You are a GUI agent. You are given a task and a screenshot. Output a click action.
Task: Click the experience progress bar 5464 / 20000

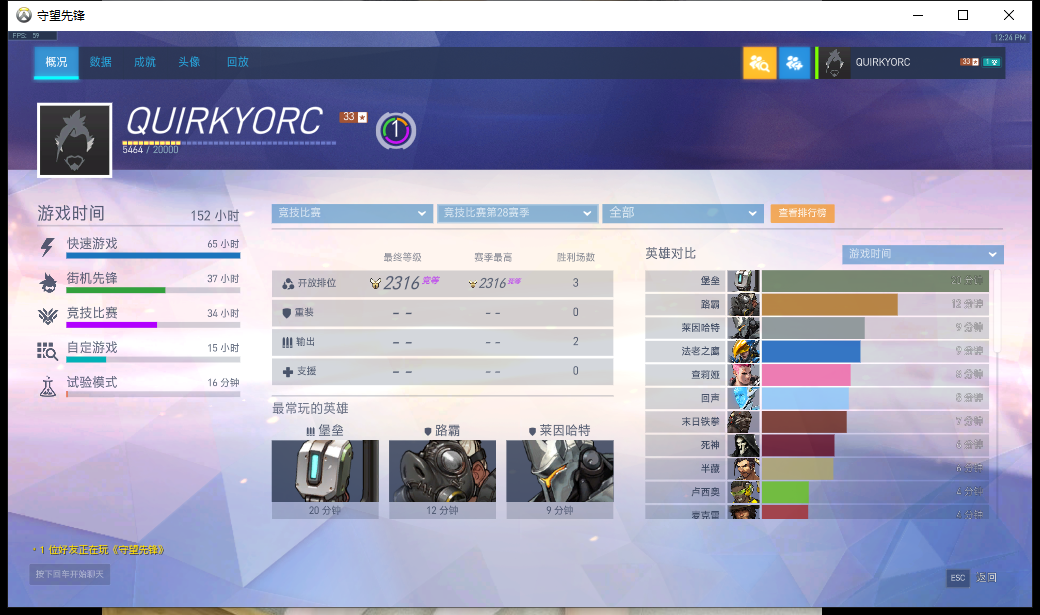click(x=229, y=143)
